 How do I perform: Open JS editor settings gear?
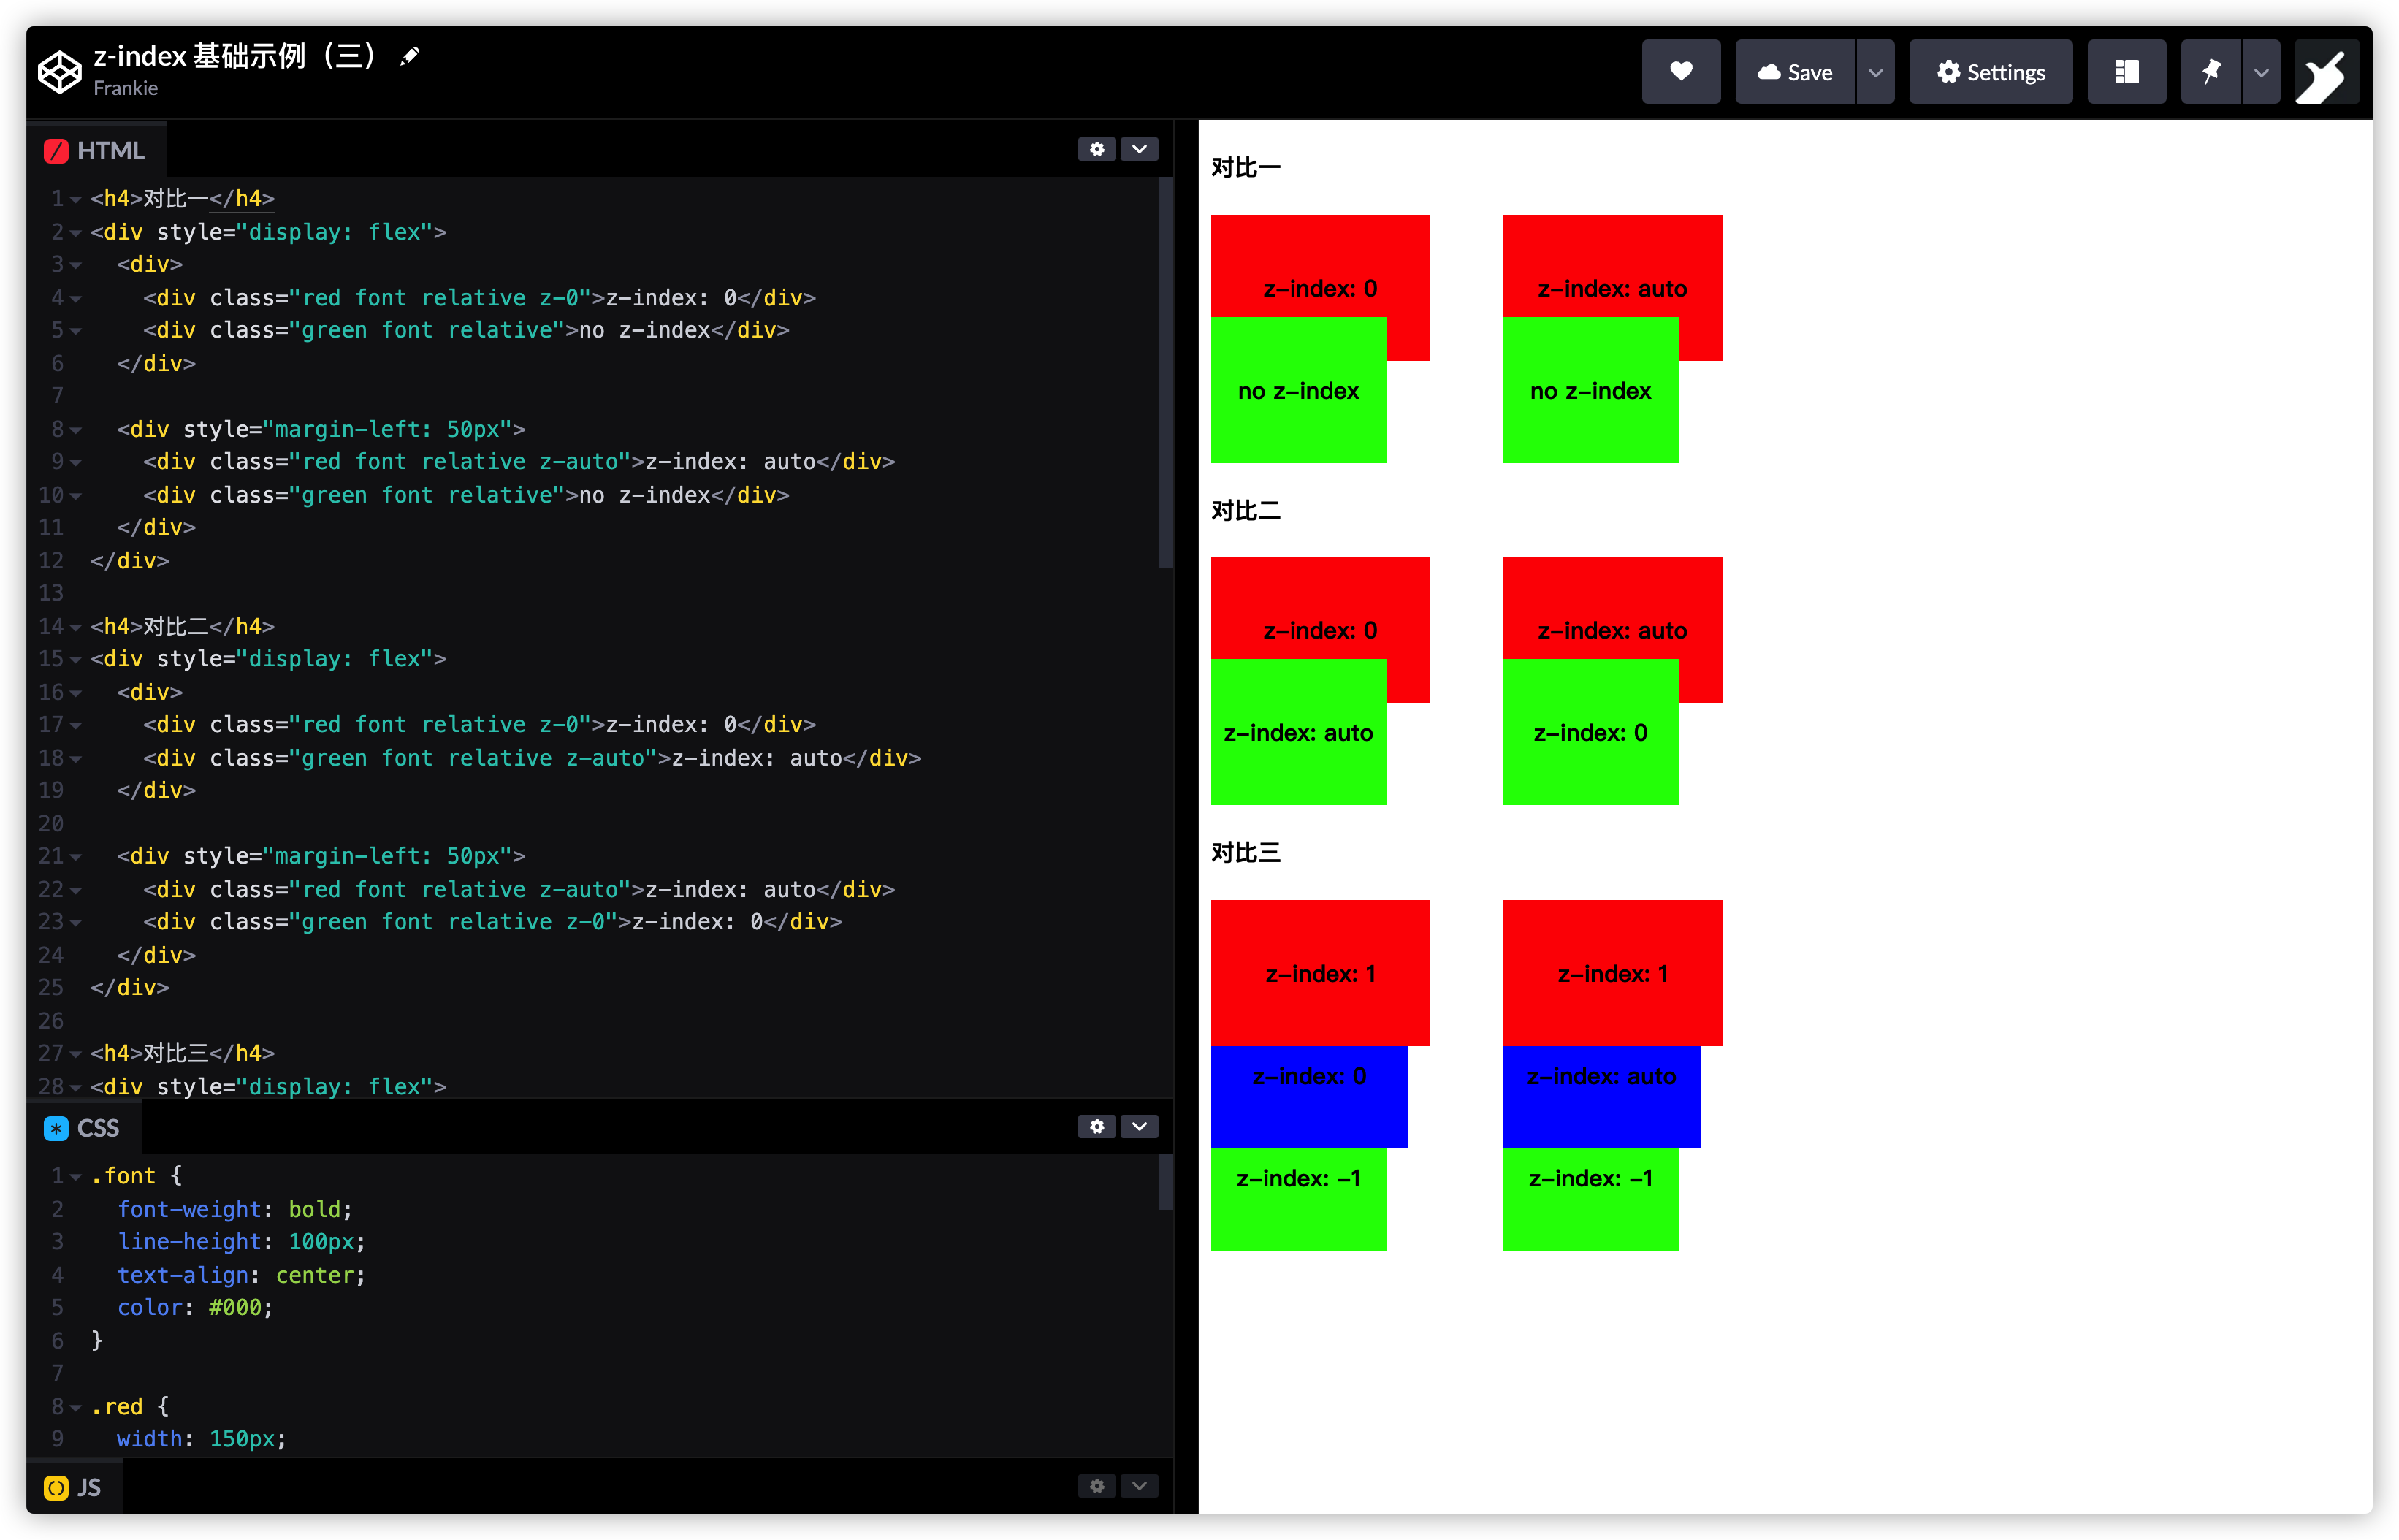1097,1486
